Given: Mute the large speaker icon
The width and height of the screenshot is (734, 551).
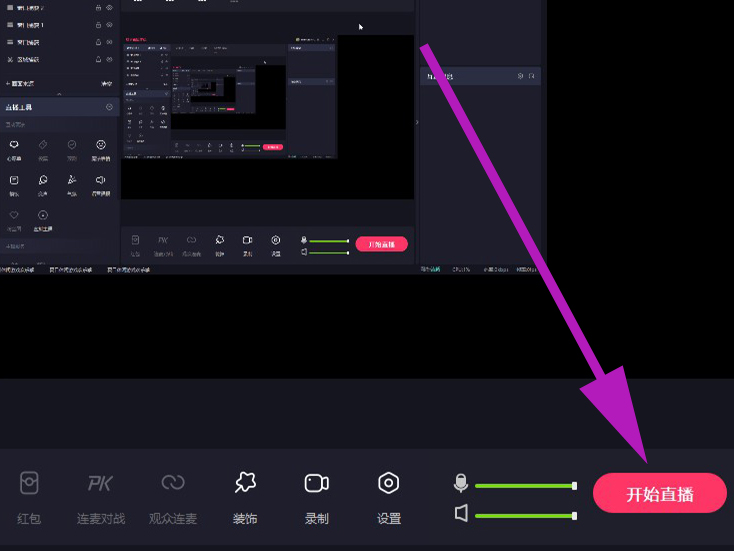Looking at the screenshot, I should click(460, 514).
